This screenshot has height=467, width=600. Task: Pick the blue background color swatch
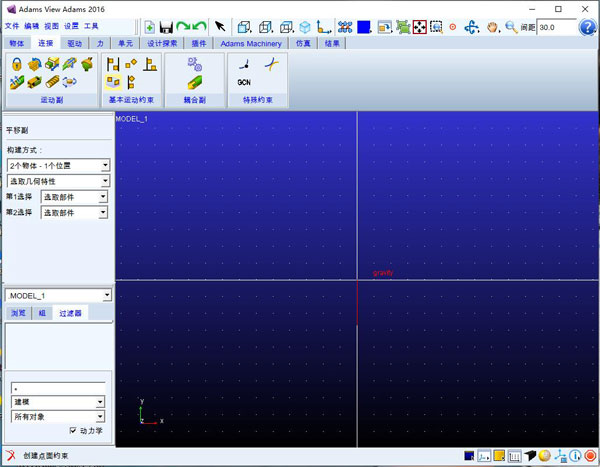[x=364, y=27]
